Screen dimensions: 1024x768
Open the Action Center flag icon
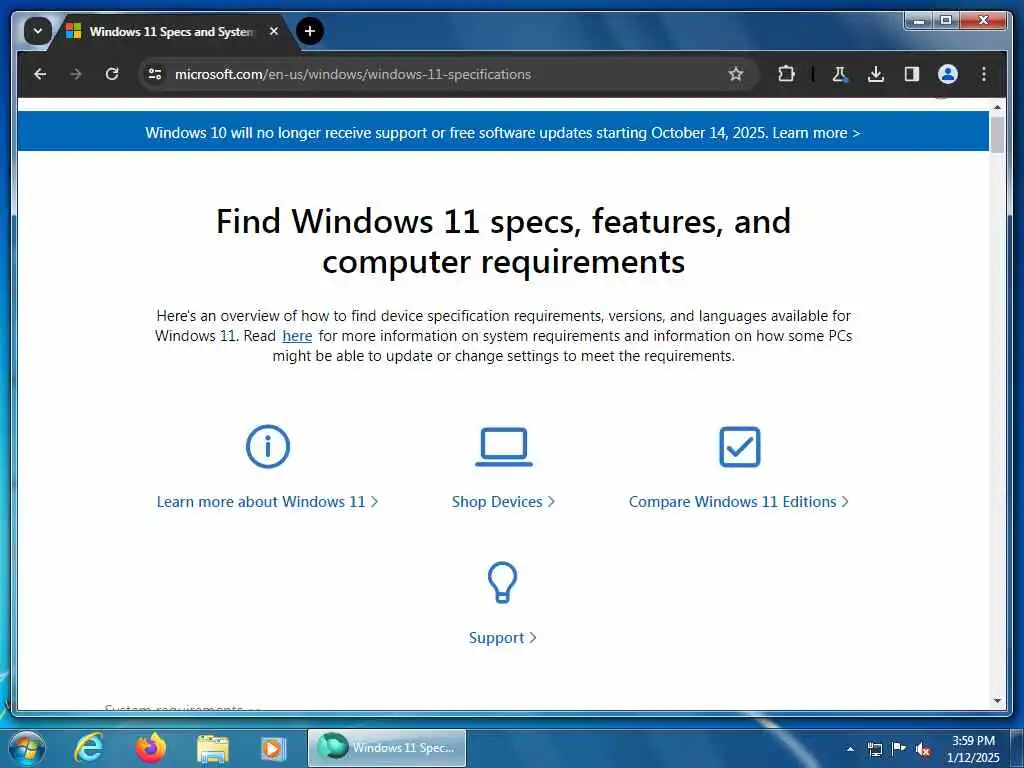899,748
